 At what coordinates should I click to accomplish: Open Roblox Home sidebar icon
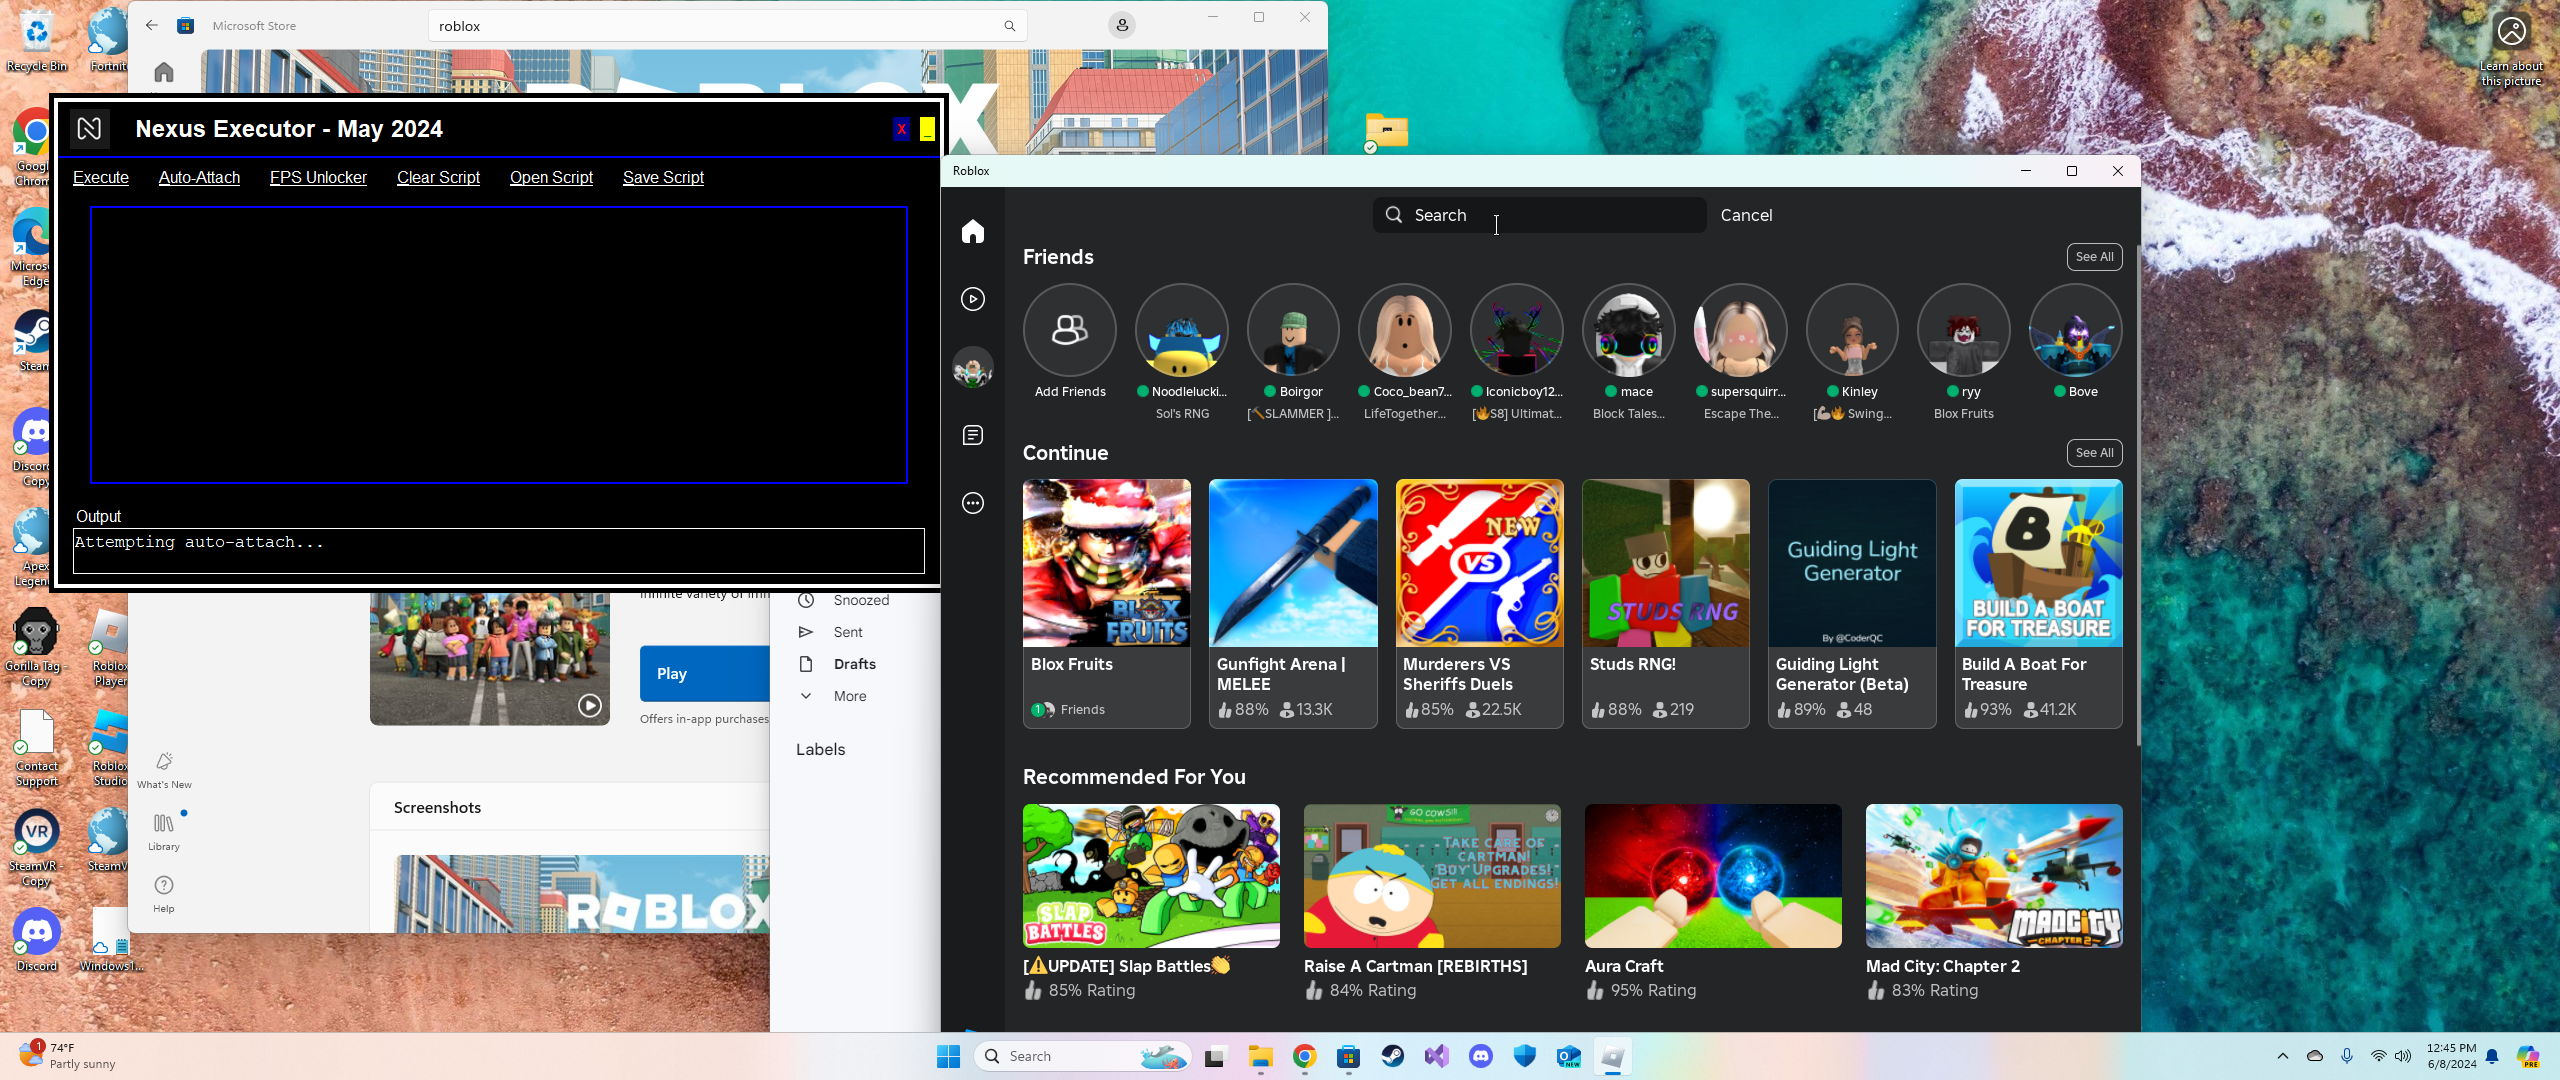tap(972, 232)
